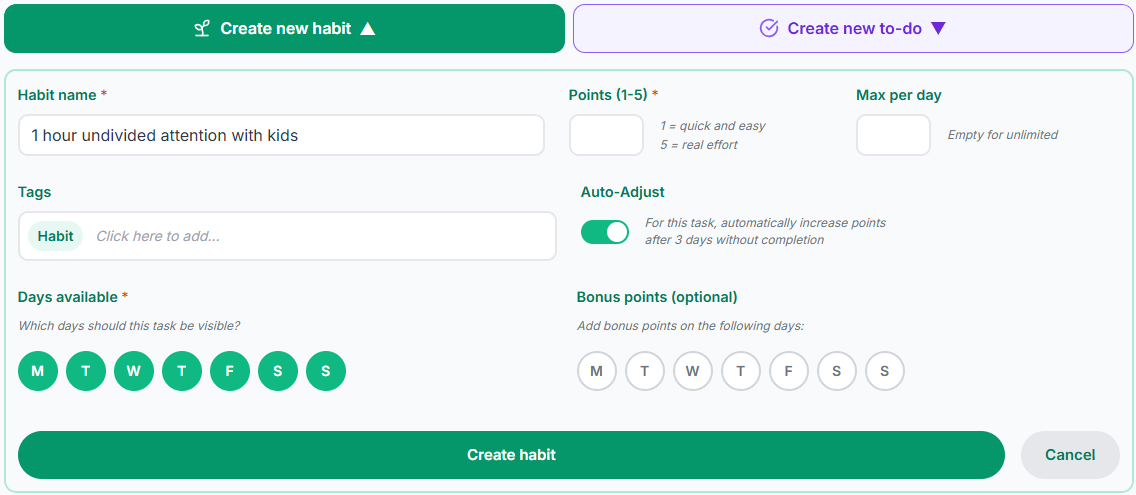This screenshot has height=495, width=1136.
Task: Turn off the Auto-Adjust switch
Action: tap(605, 232)
